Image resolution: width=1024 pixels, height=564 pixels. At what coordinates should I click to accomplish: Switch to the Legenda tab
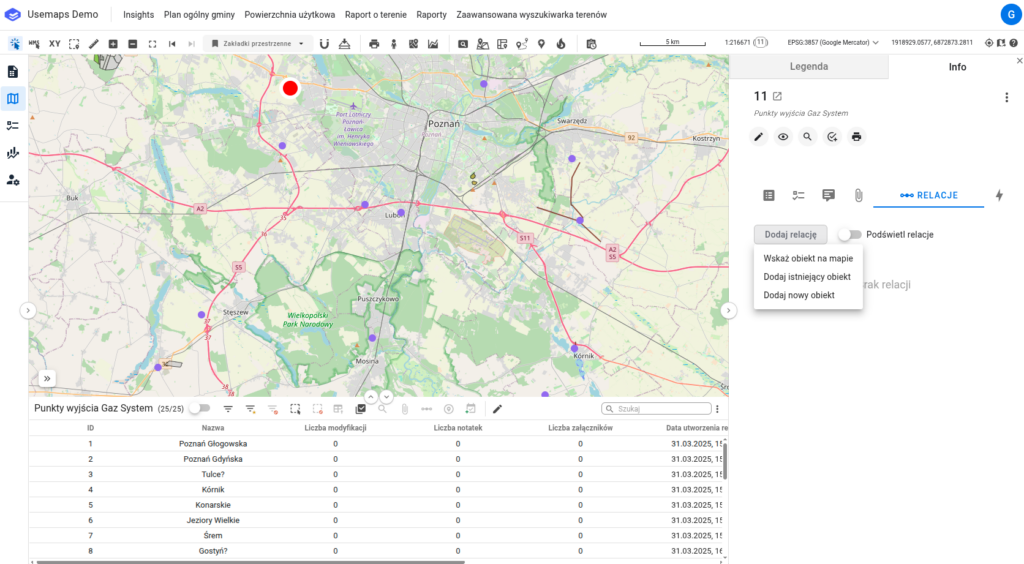[808, 67]
